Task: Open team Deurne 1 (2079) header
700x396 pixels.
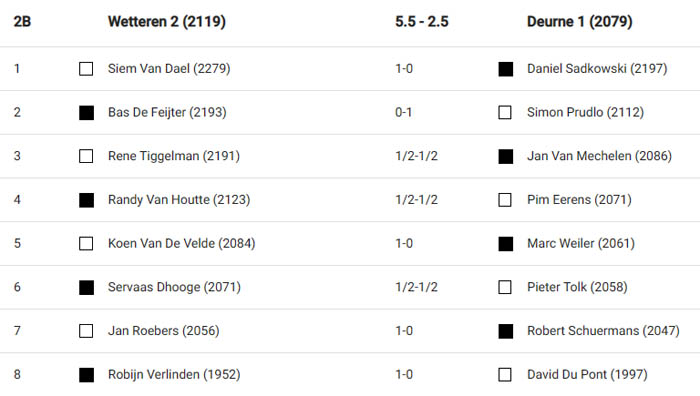Action: click(x=579, y=21)
